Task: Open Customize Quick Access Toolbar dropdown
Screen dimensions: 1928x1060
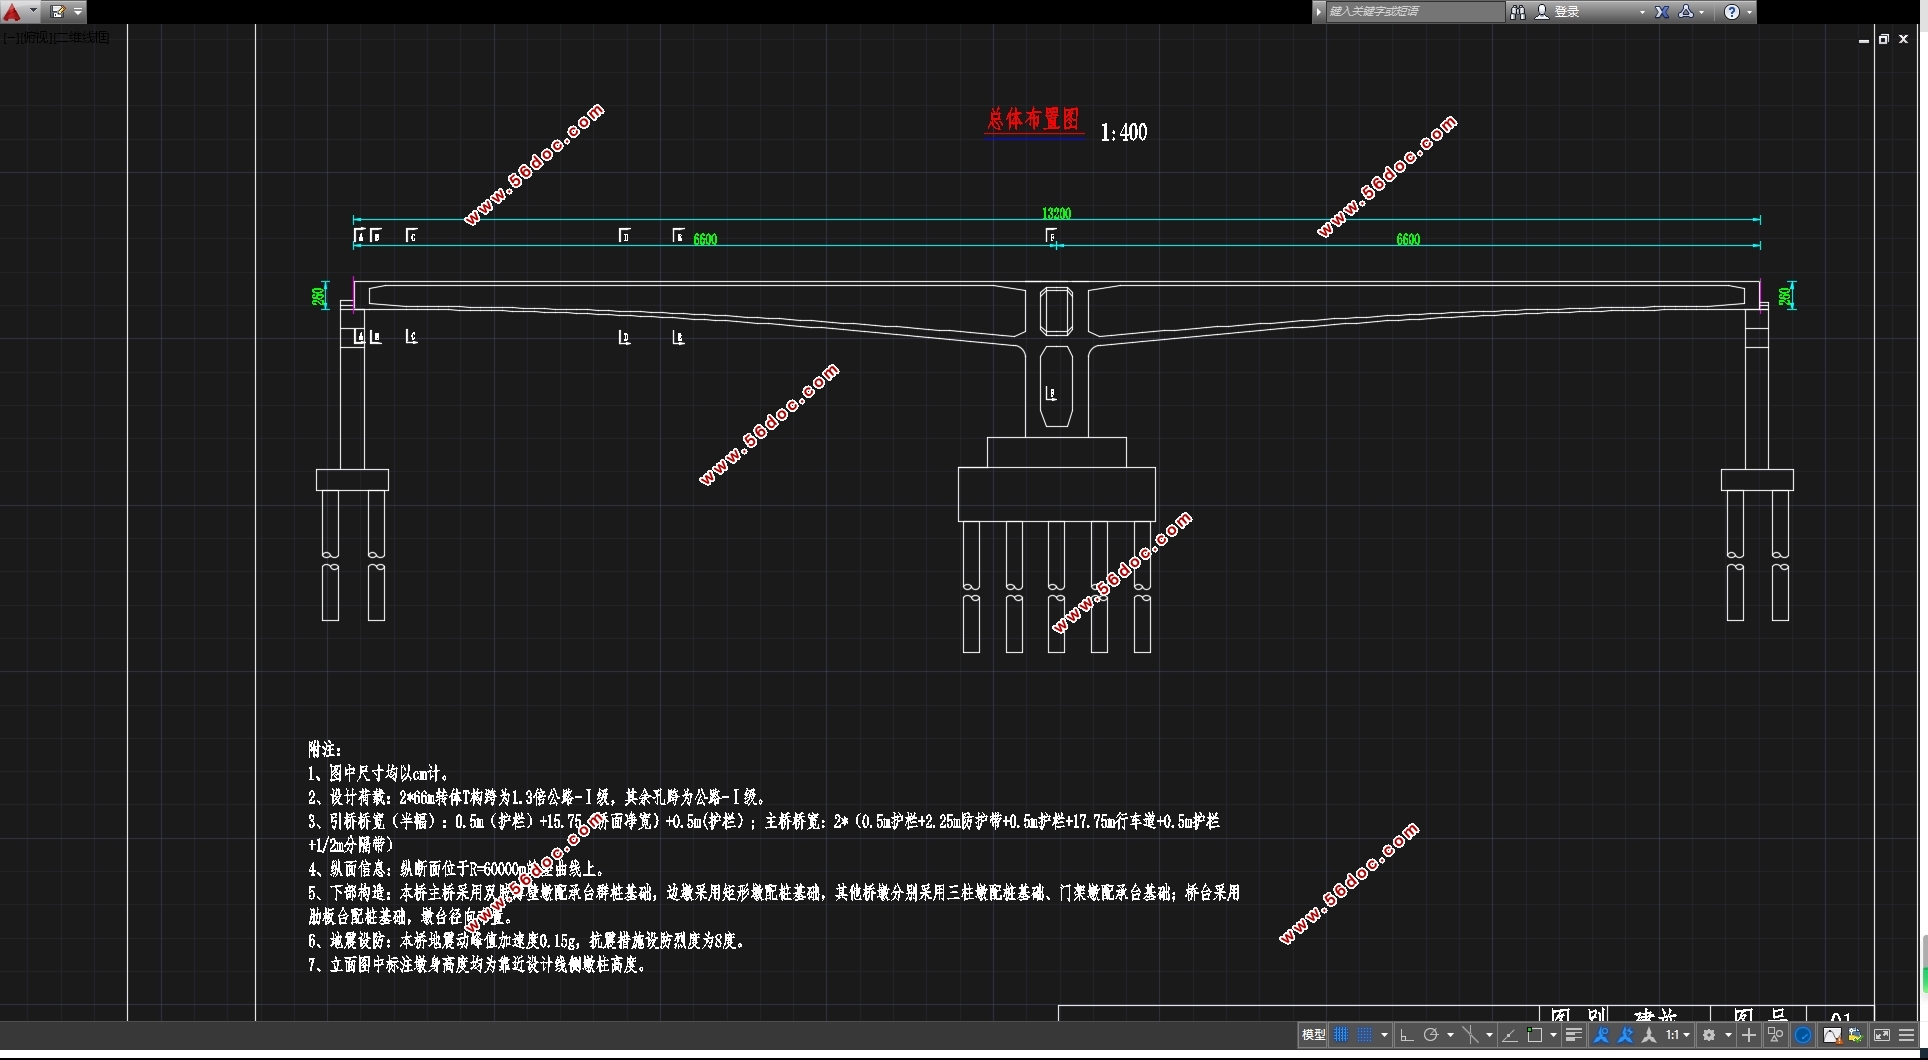Action: [78, 12]
